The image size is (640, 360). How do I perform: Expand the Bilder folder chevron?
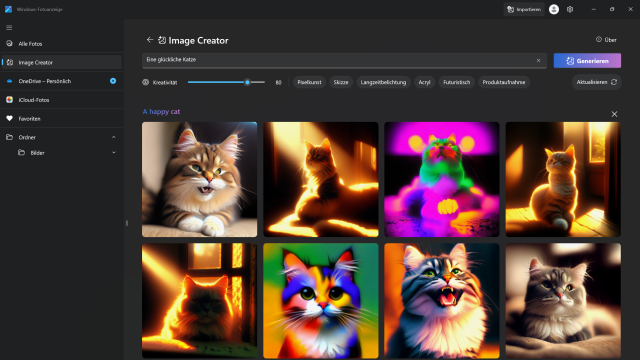click(113, 153)
